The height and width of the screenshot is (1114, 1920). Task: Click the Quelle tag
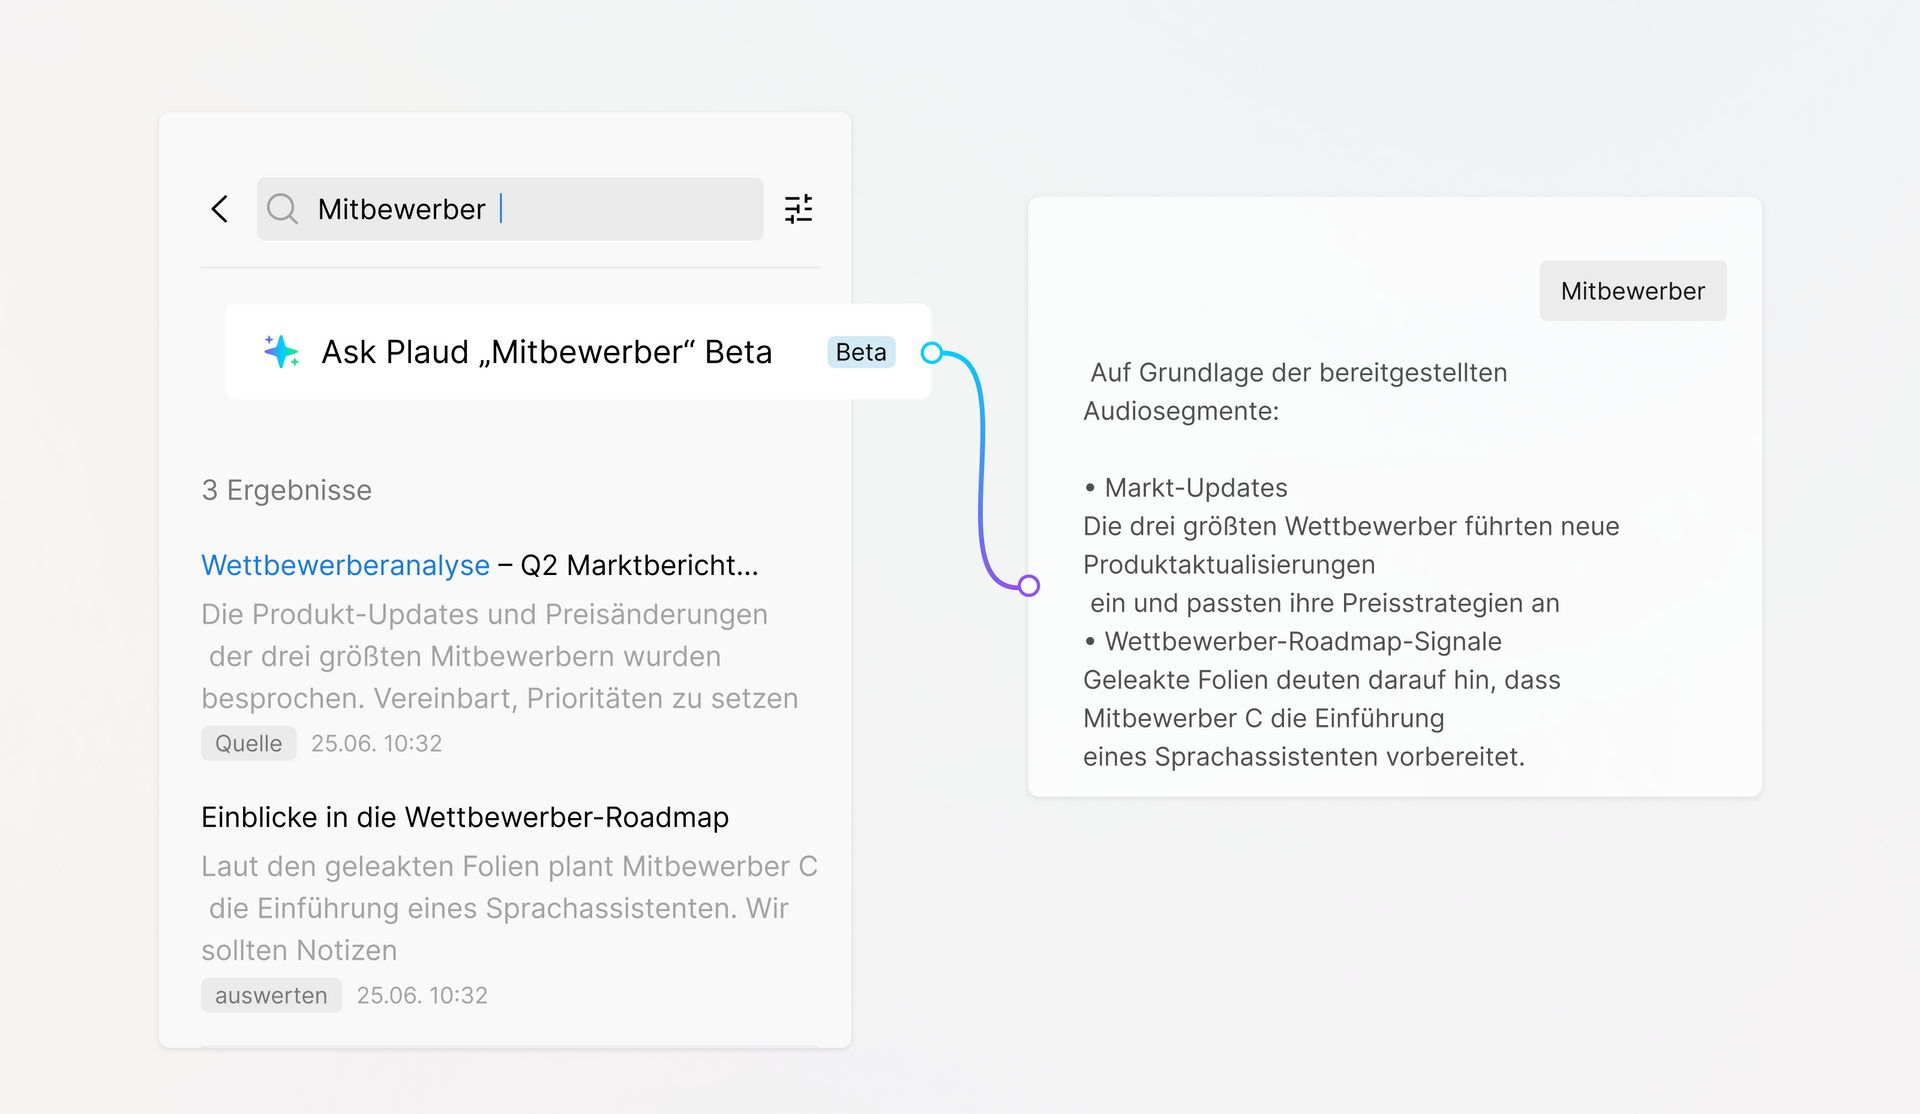coord(248,744)
